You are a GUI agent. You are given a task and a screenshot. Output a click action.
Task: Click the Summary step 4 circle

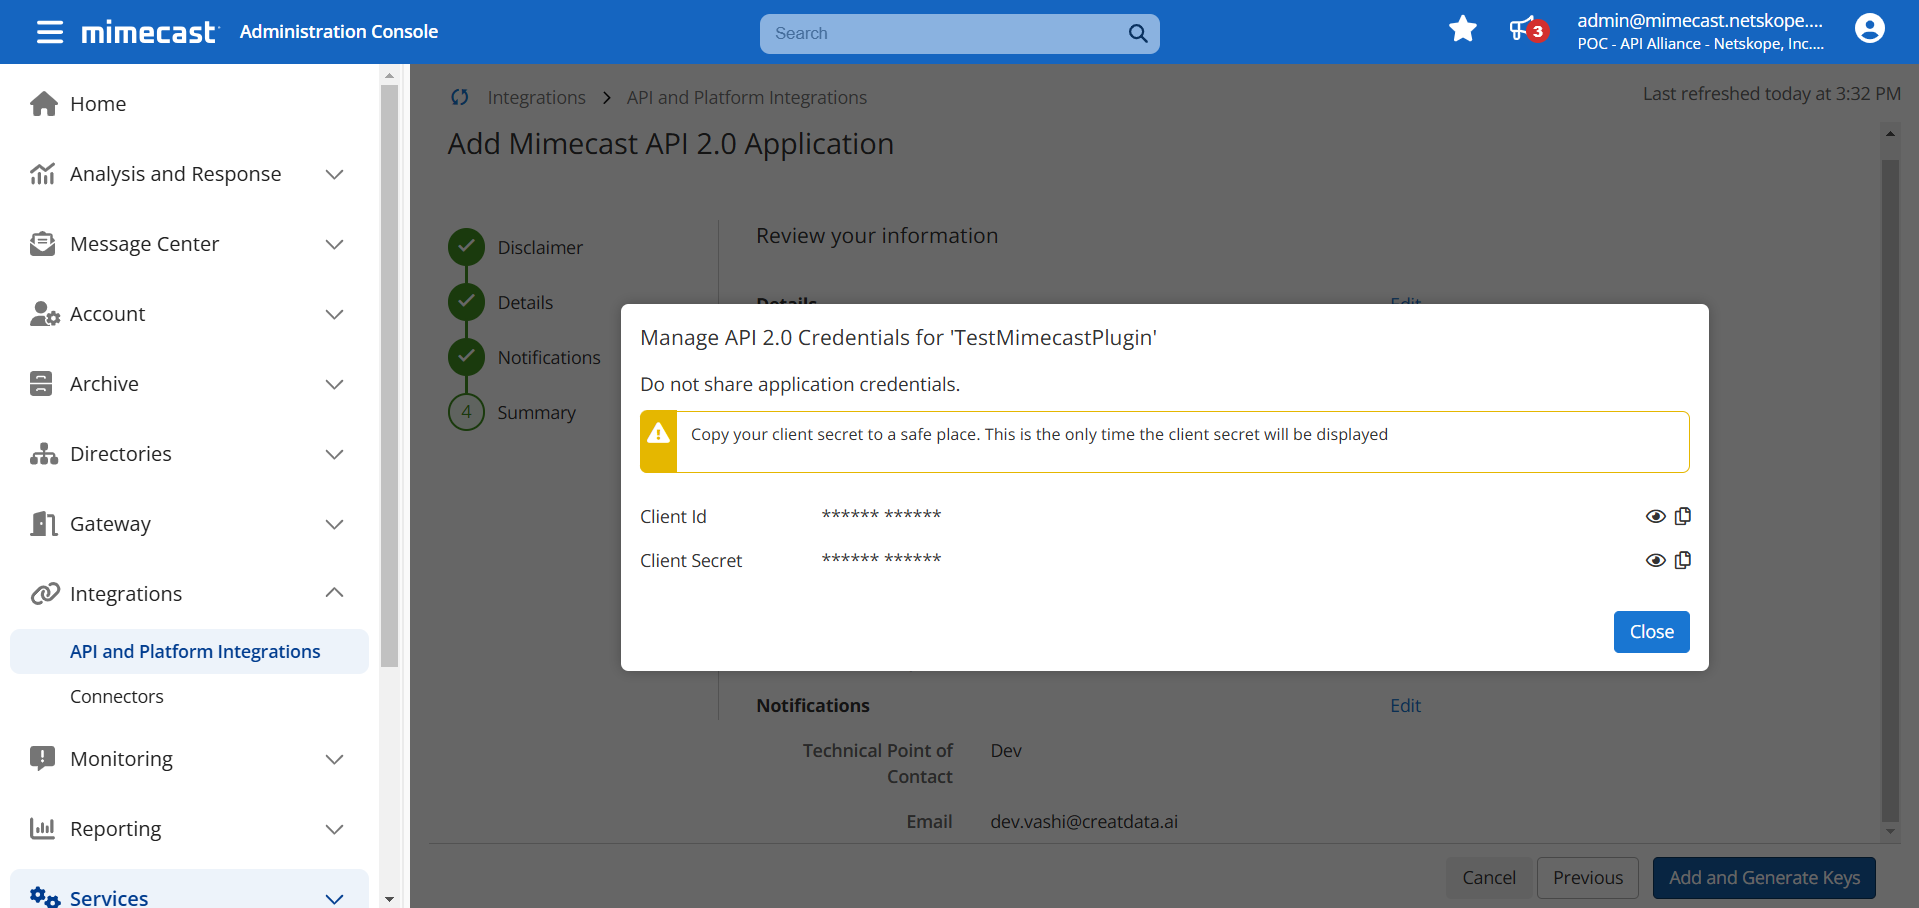click(x=466, y=412)
